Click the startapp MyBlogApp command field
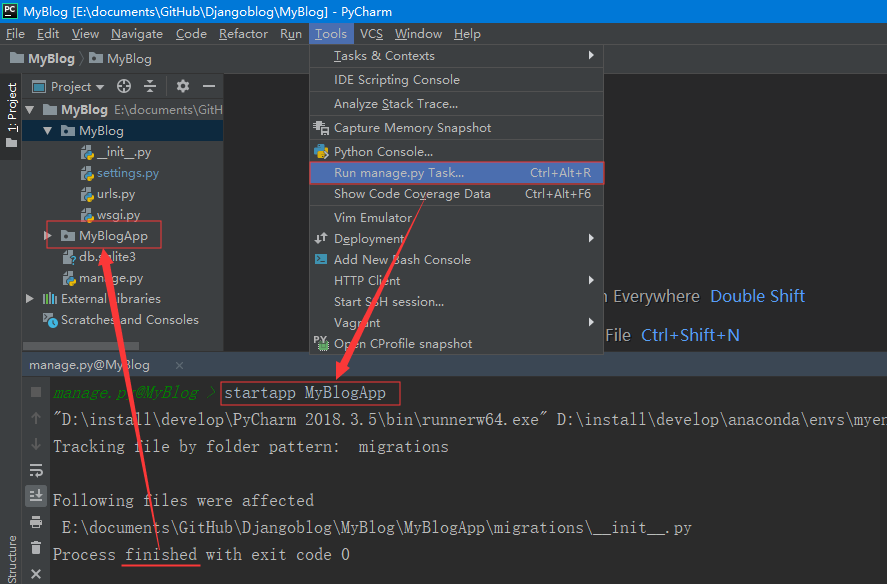Image resolution: width=887 pixels, height=584 pixels. click(x=310, y=393)
